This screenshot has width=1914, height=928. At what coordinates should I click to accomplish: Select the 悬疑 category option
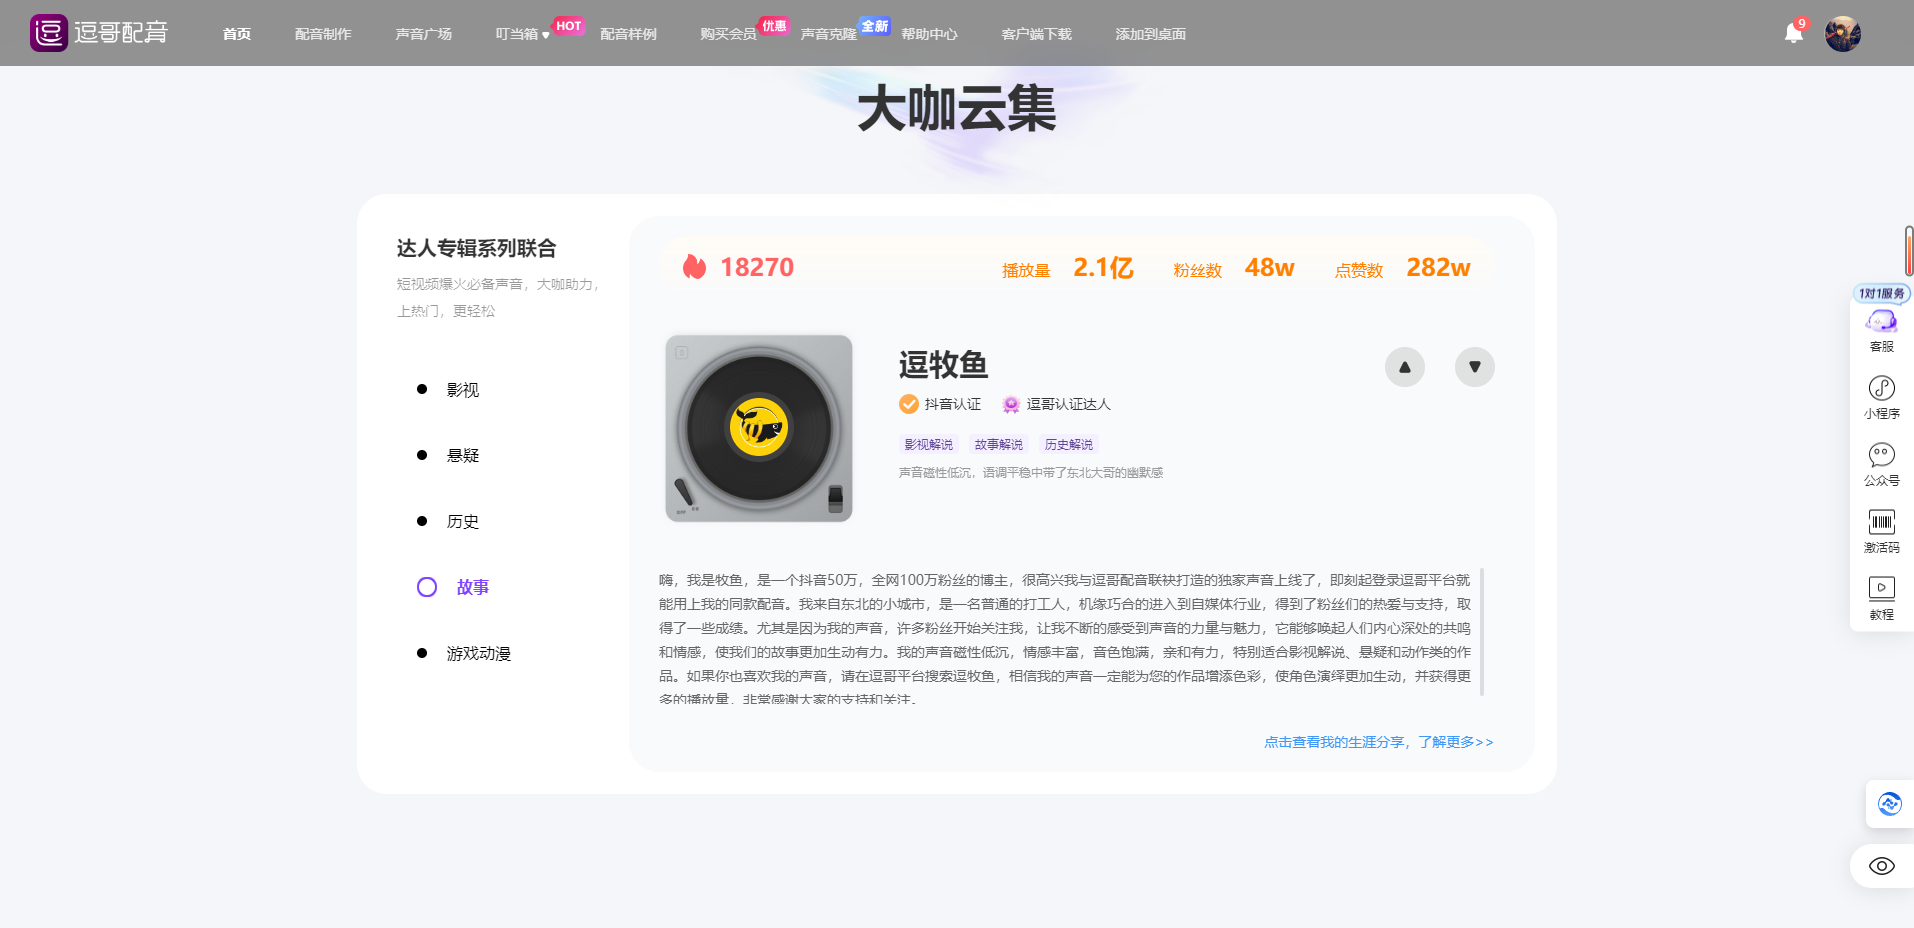[463, 455]
